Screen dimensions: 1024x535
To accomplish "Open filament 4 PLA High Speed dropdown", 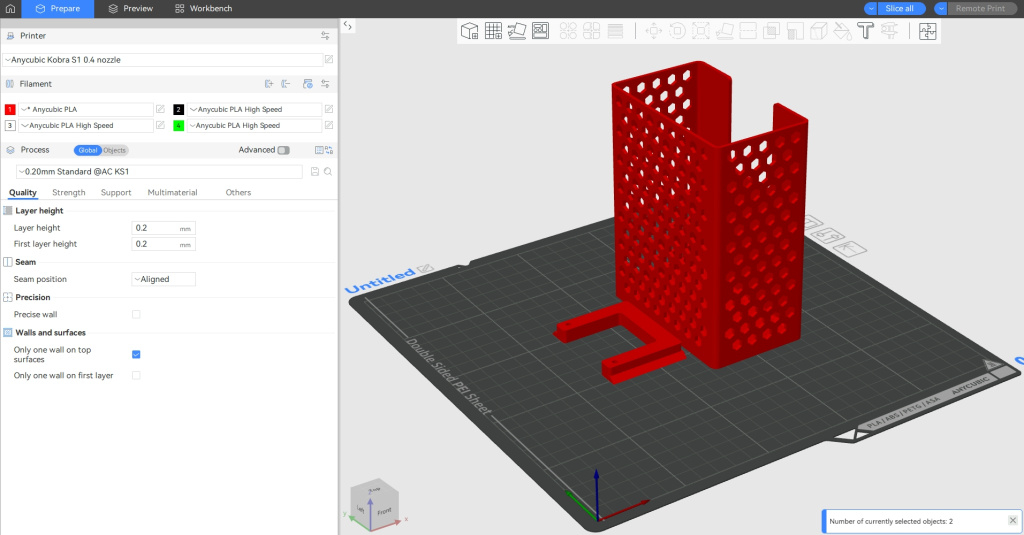I will pos(255,125).
